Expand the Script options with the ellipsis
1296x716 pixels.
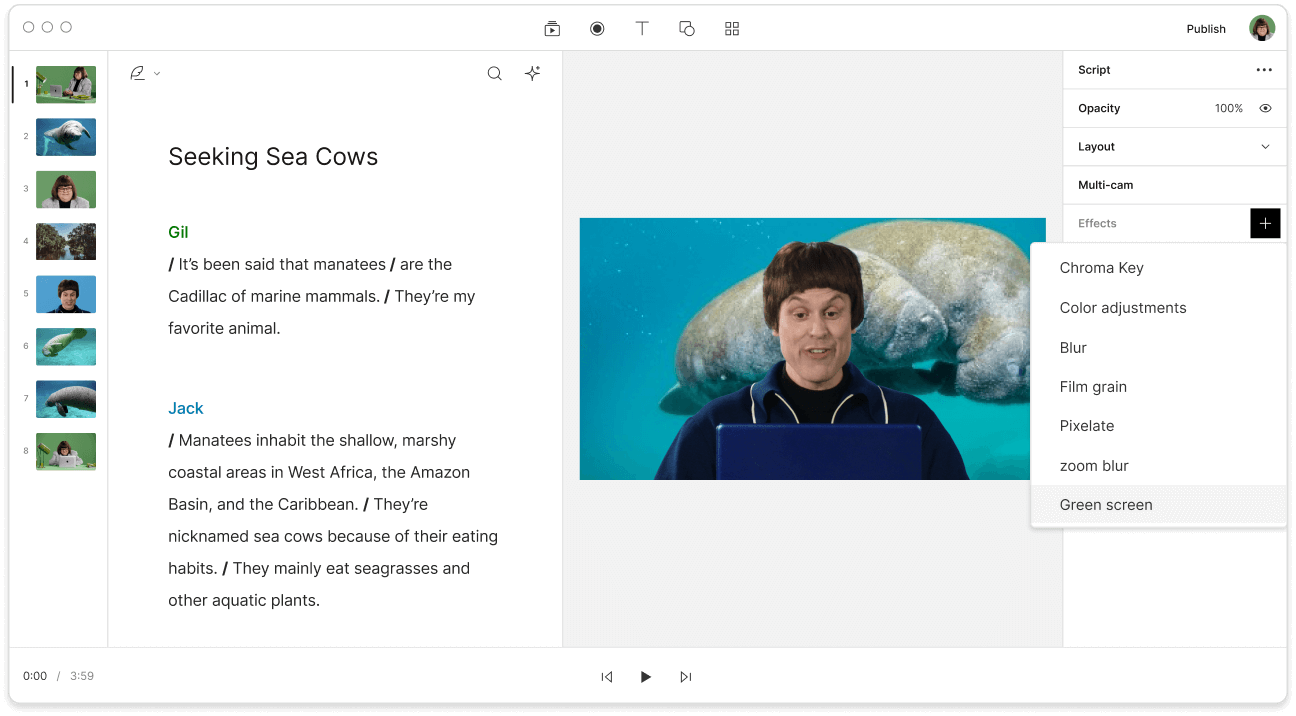pos(1264,69)
